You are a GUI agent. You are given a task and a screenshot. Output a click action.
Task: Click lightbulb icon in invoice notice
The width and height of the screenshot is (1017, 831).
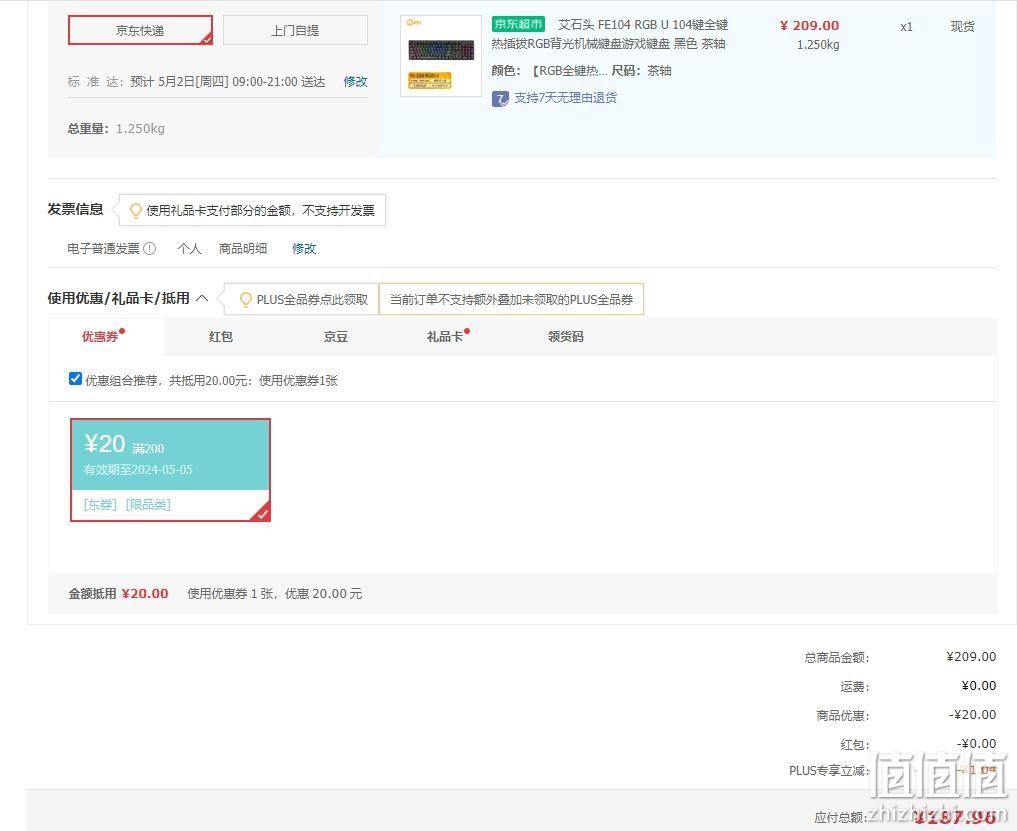[136, 210]
